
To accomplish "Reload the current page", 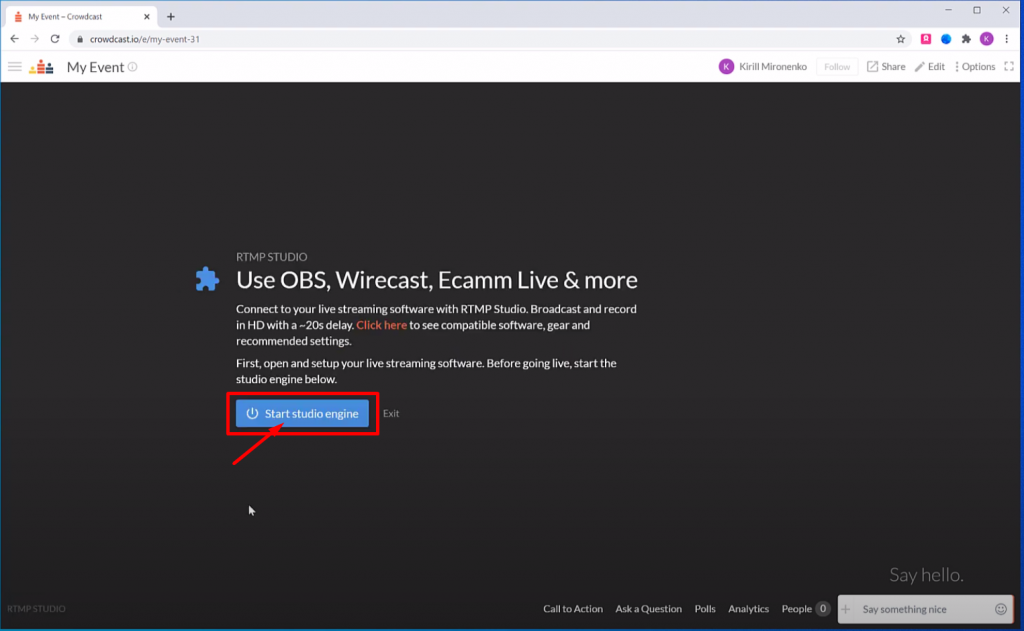I will coord(55,39).
